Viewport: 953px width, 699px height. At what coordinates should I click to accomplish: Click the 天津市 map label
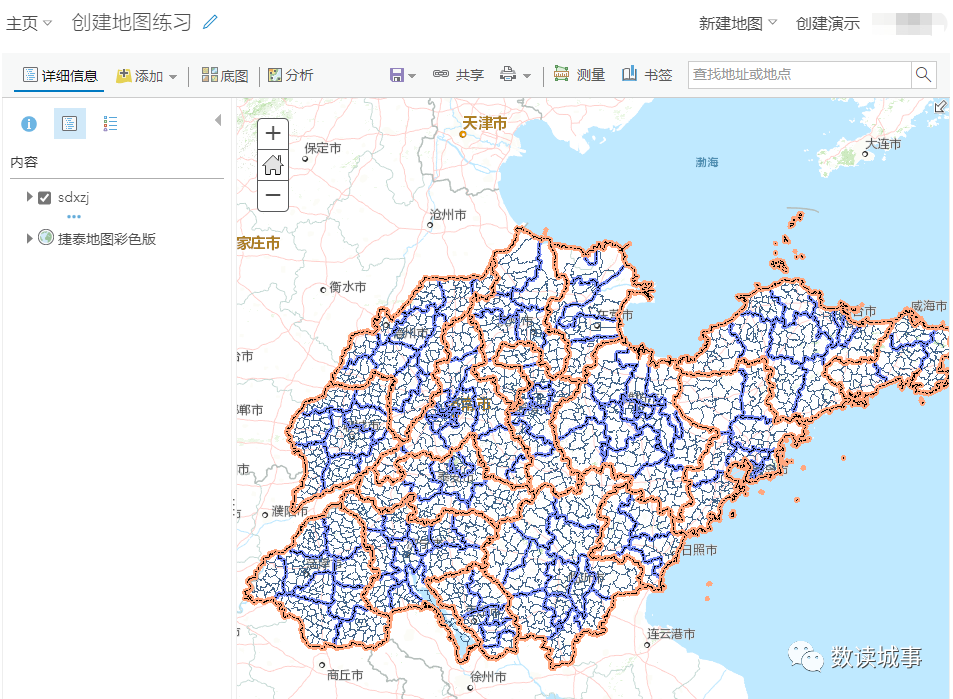[484, 123]
